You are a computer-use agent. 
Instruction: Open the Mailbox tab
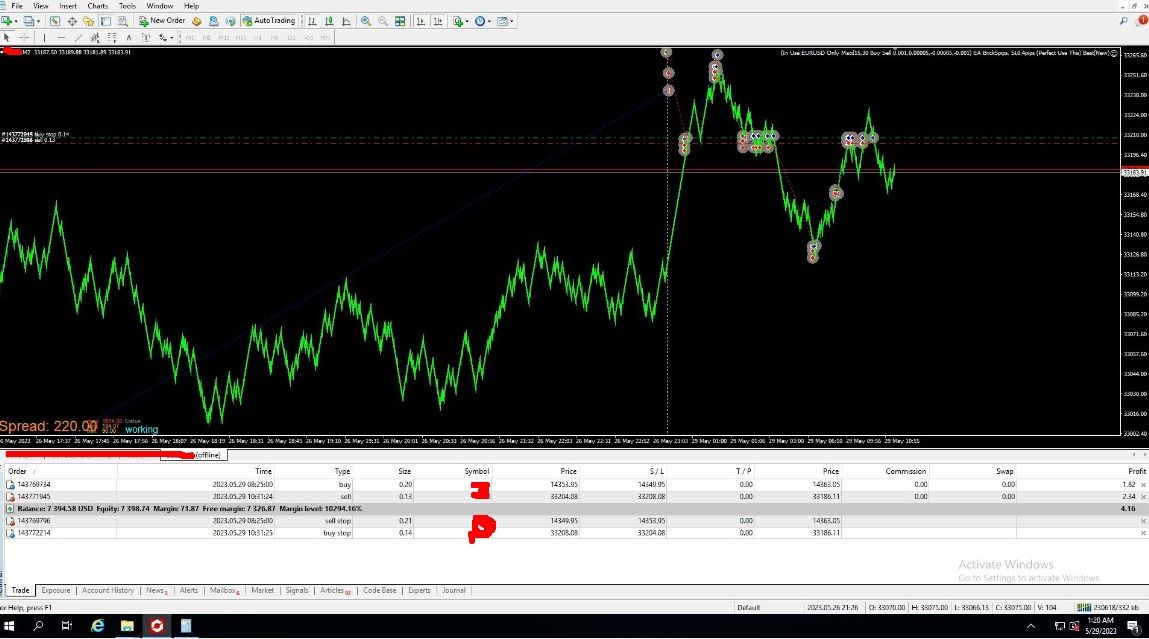click(224, 591)
